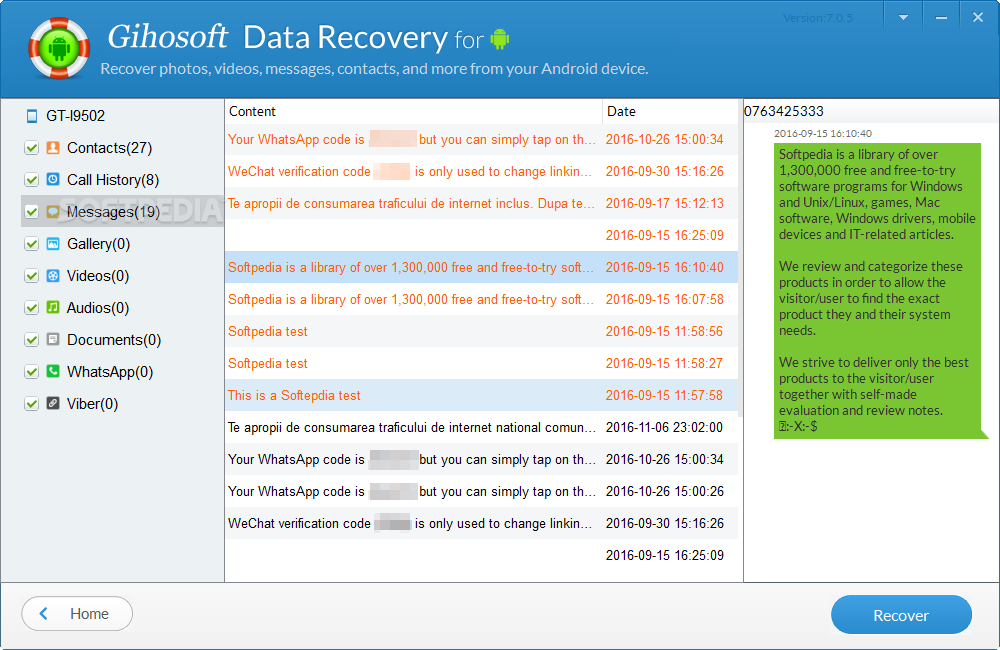Click the green message bubble preview
1000x650 pixels.
pos(878,291)
